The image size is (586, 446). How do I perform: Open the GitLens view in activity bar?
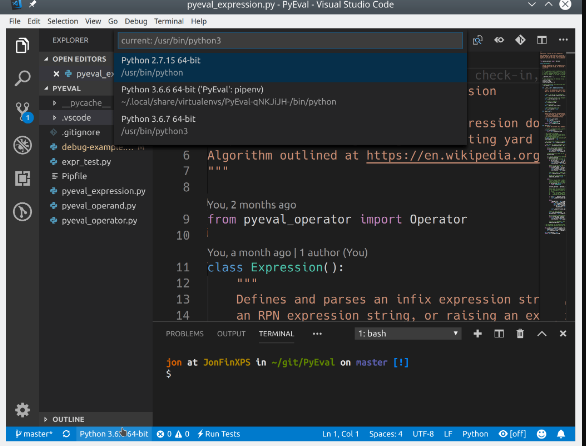point(22,212)
